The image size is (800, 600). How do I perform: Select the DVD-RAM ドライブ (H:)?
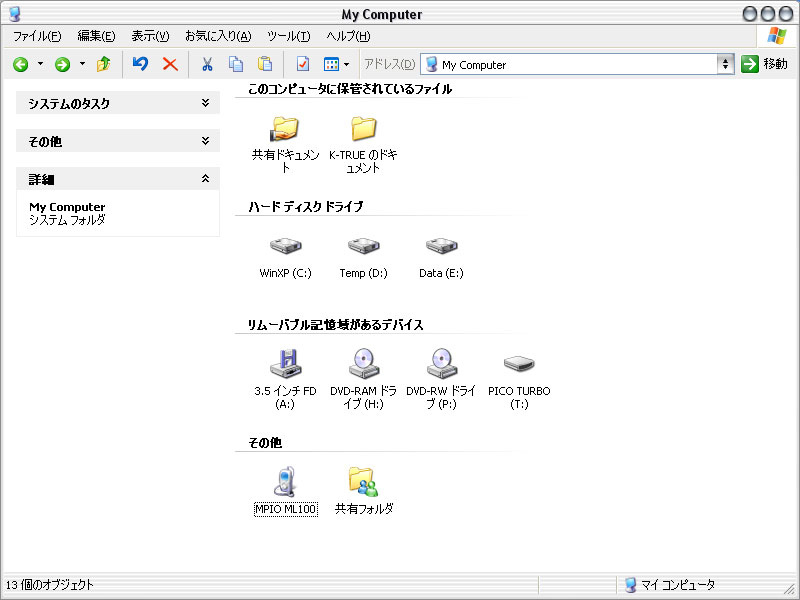point(363,379)
